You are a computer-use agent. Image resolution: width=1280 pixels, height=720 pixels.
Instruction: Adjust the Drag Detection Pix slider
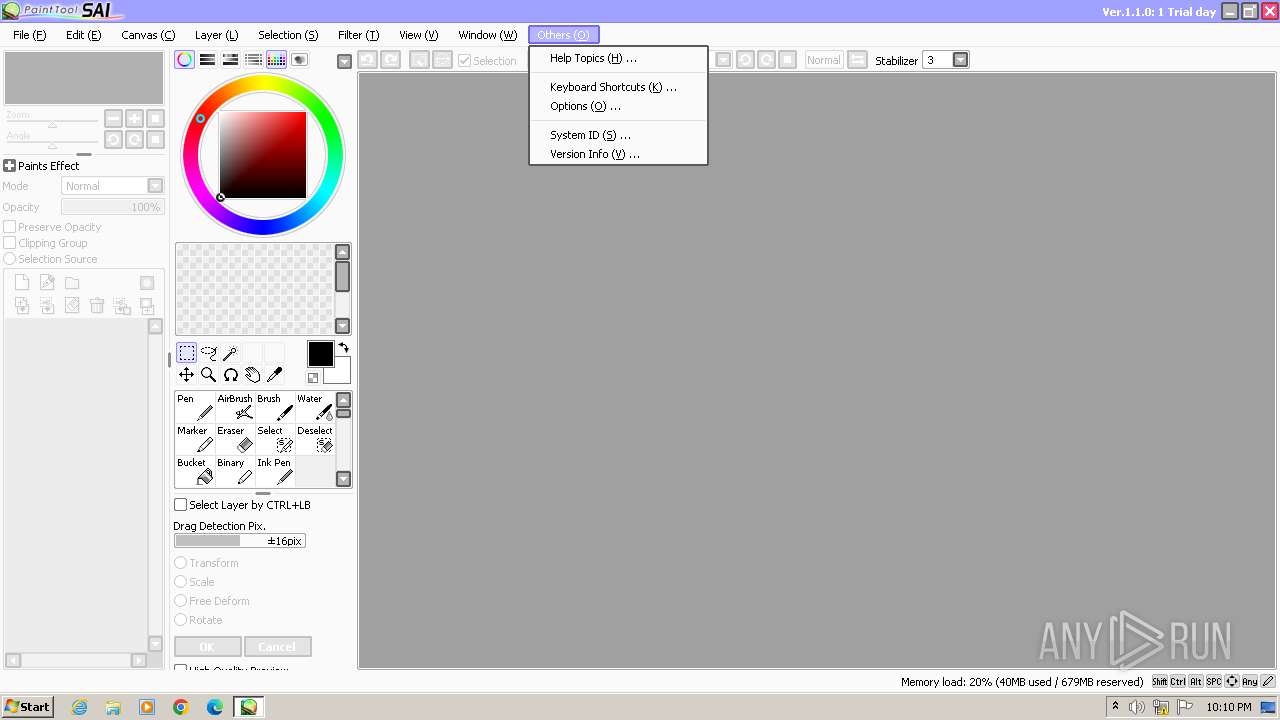pos(240,541)
